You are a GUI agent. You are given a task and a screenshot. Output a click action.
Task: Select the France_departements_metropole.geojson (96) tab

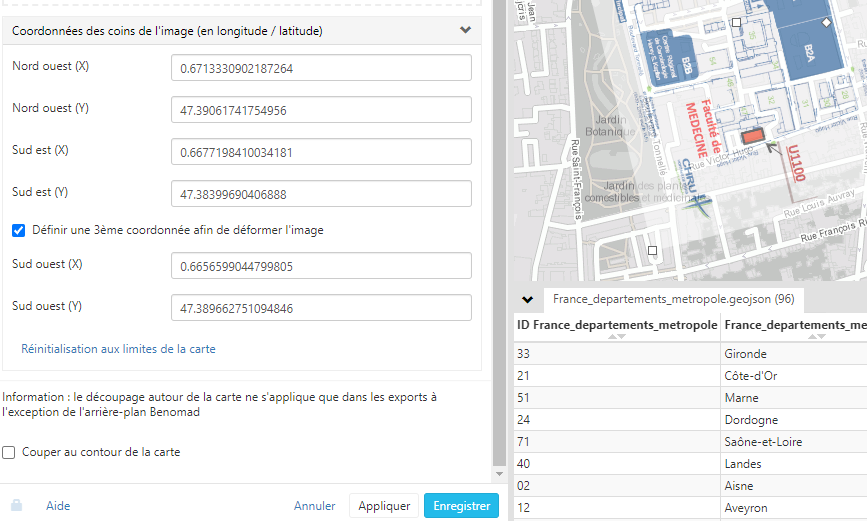(x=673, y=299)
